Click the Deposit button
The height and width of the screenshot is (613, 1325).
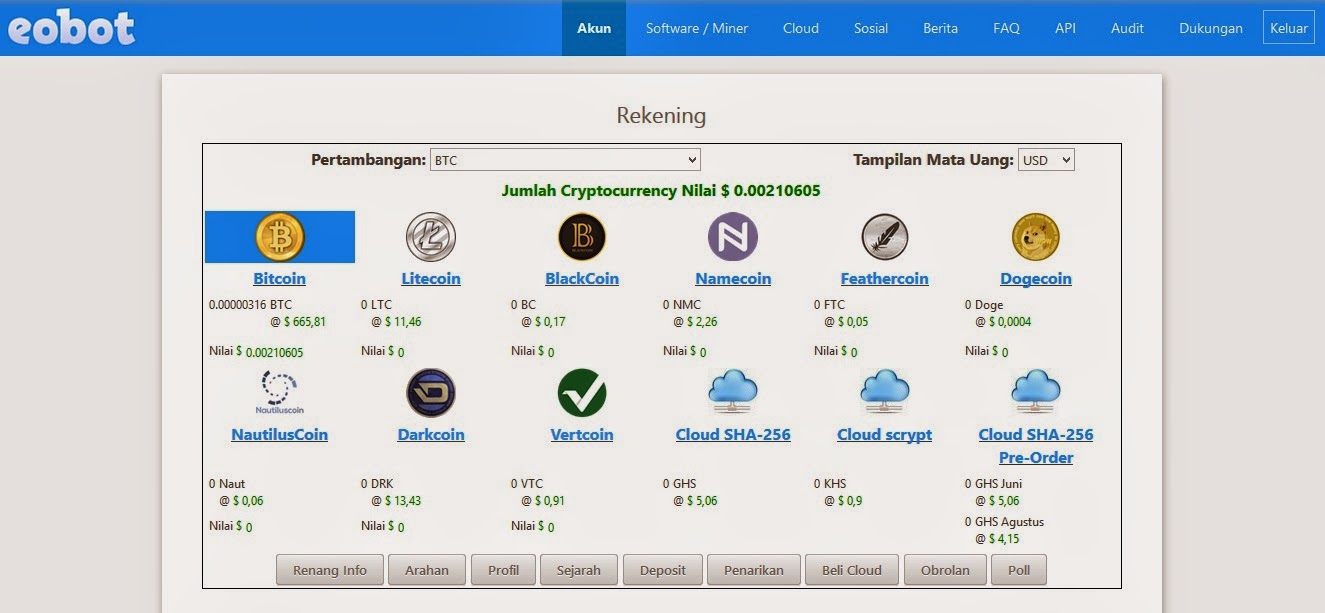(663, 570)
